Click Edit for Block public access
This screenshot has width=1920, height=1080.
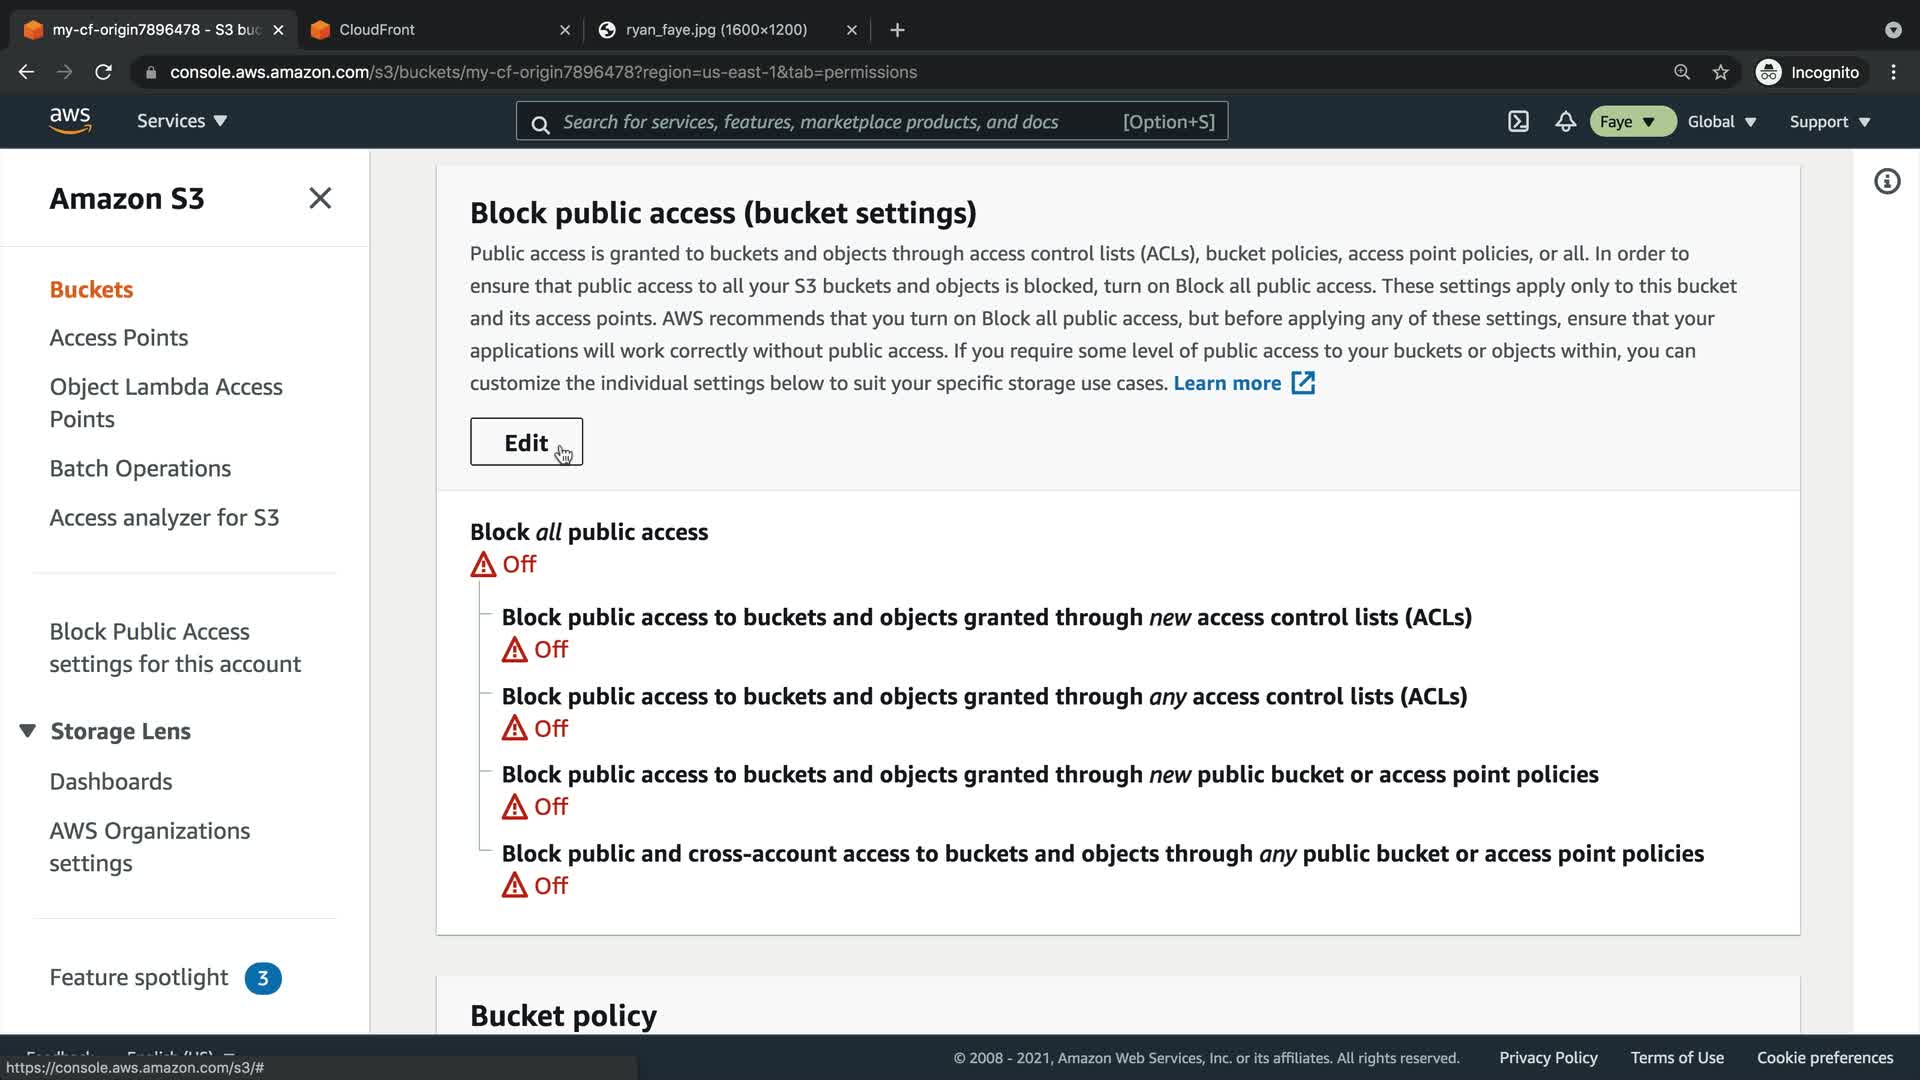coord(526,442)
